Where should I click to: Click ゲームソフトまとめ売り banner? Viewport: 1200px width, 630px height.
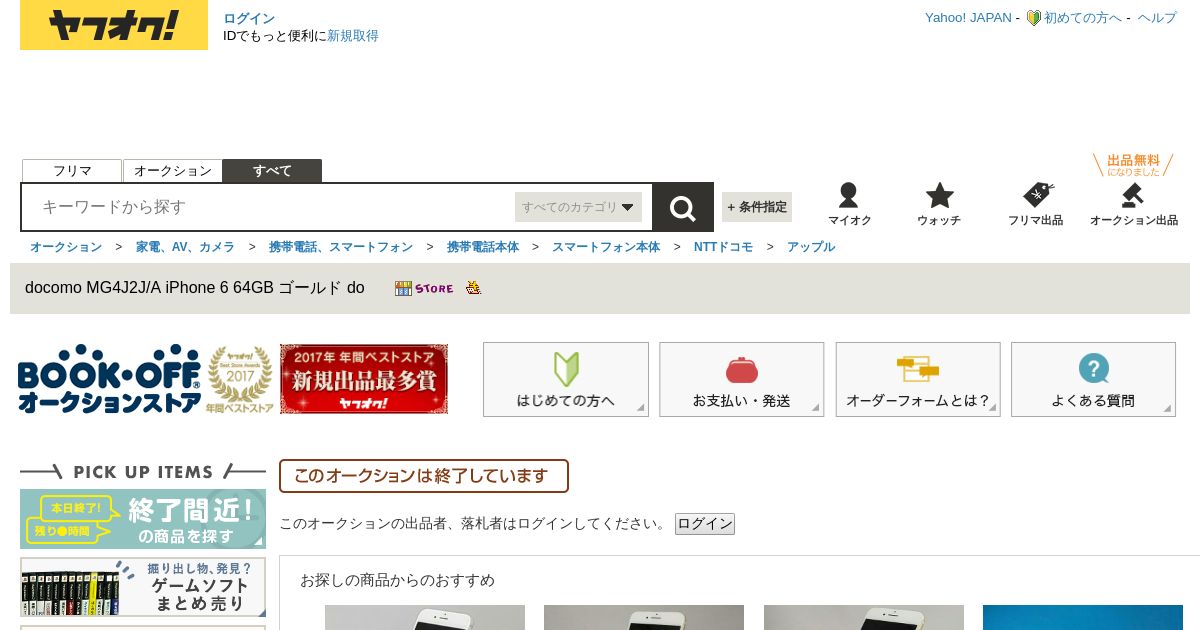143,587
